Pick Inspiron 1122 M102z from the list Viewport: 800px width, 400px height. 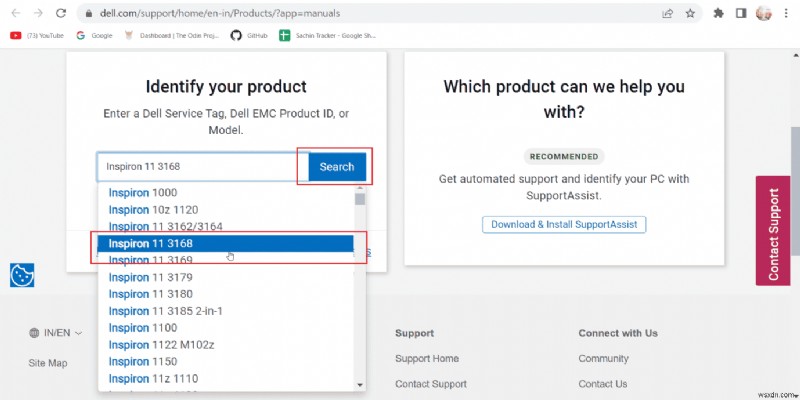pos(160,345)
